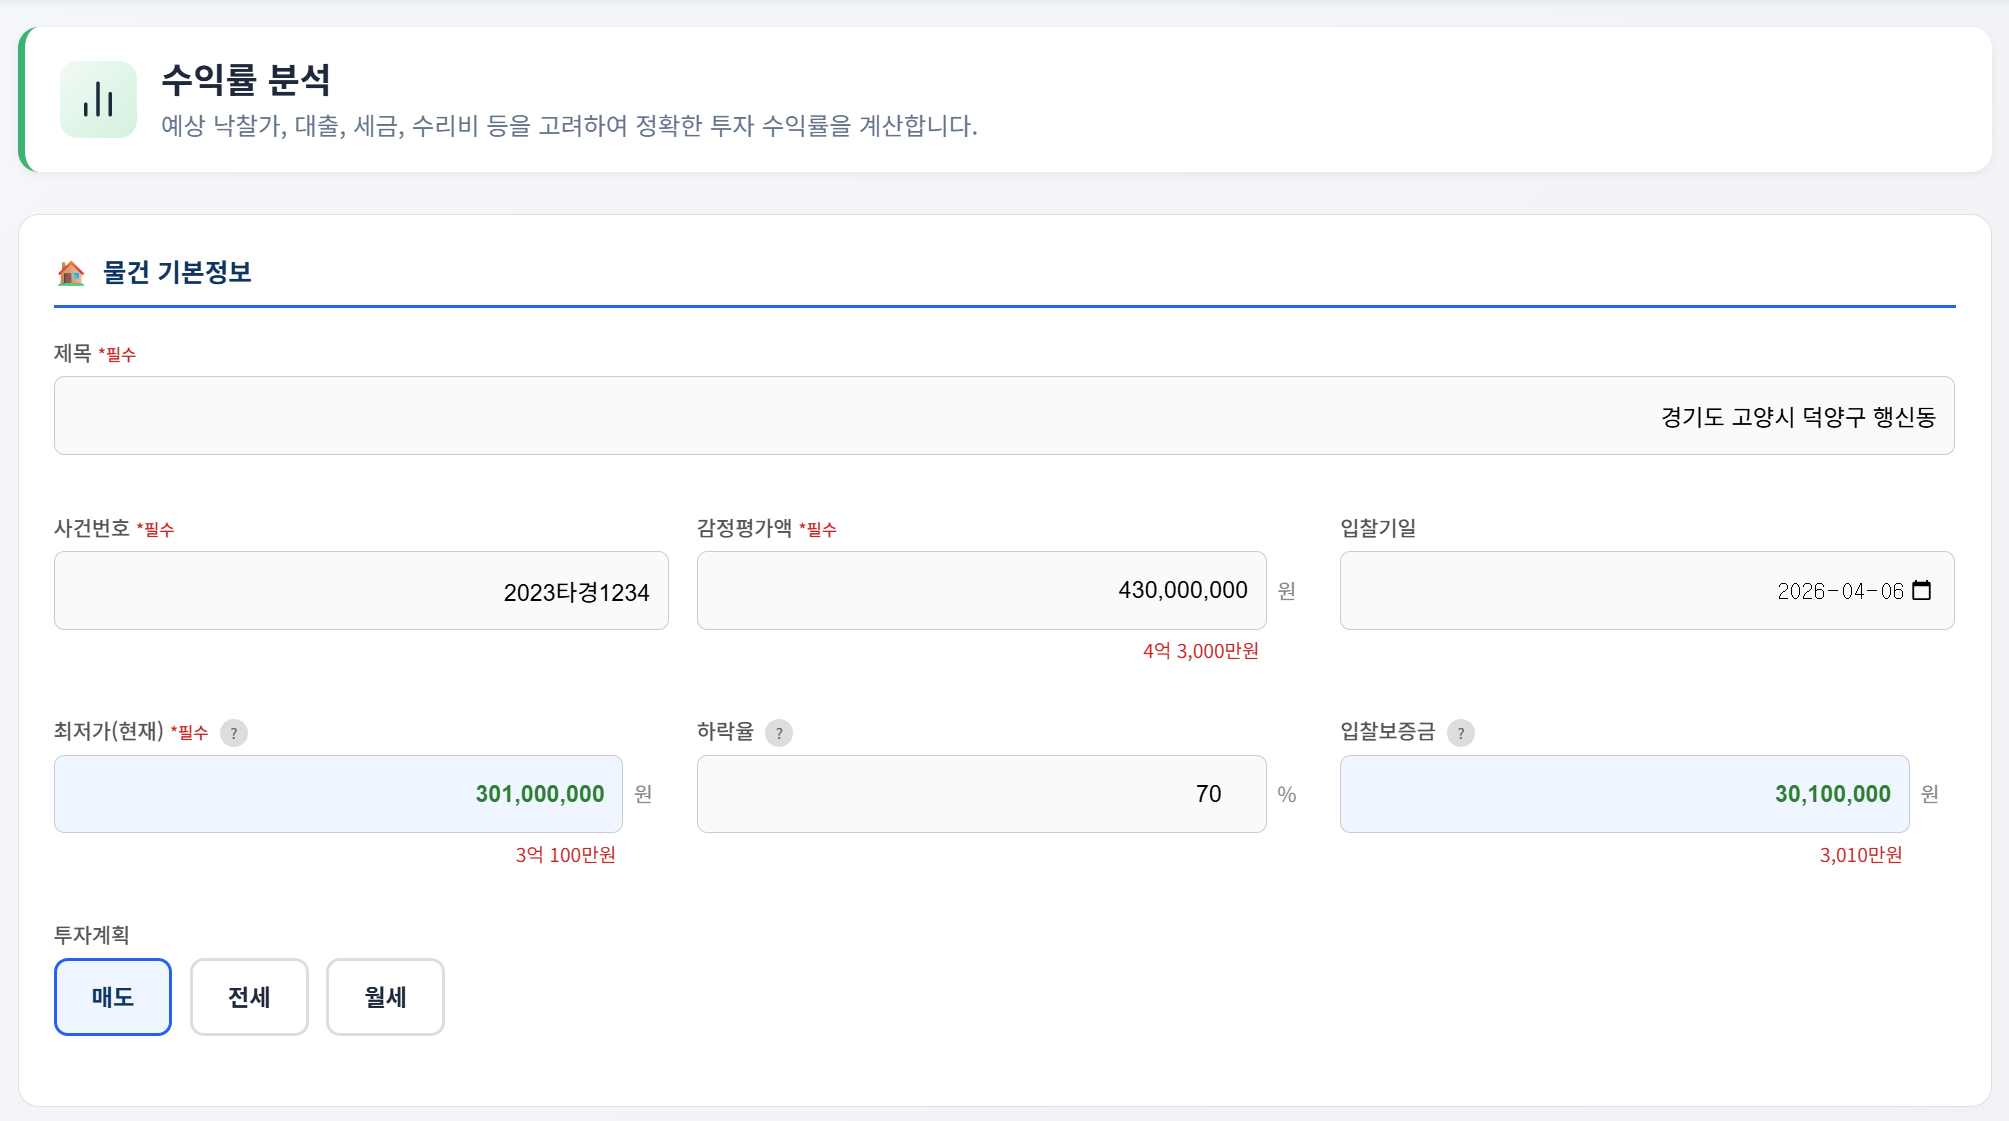
Task: Click the highlighted 301,000,000 최저가 field
Action: click(338, 794)
